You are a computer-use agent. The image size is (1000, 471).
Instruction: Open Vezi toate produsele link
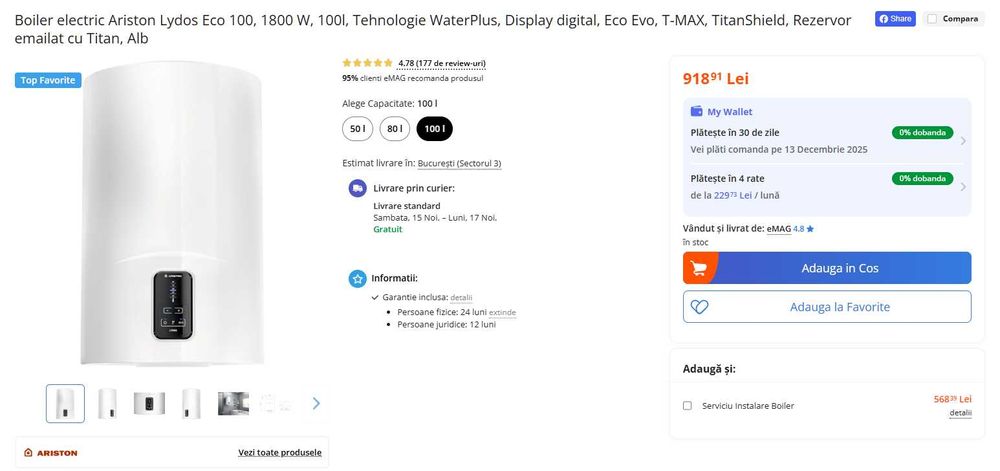pyautogui.click(x=280, y=453)
